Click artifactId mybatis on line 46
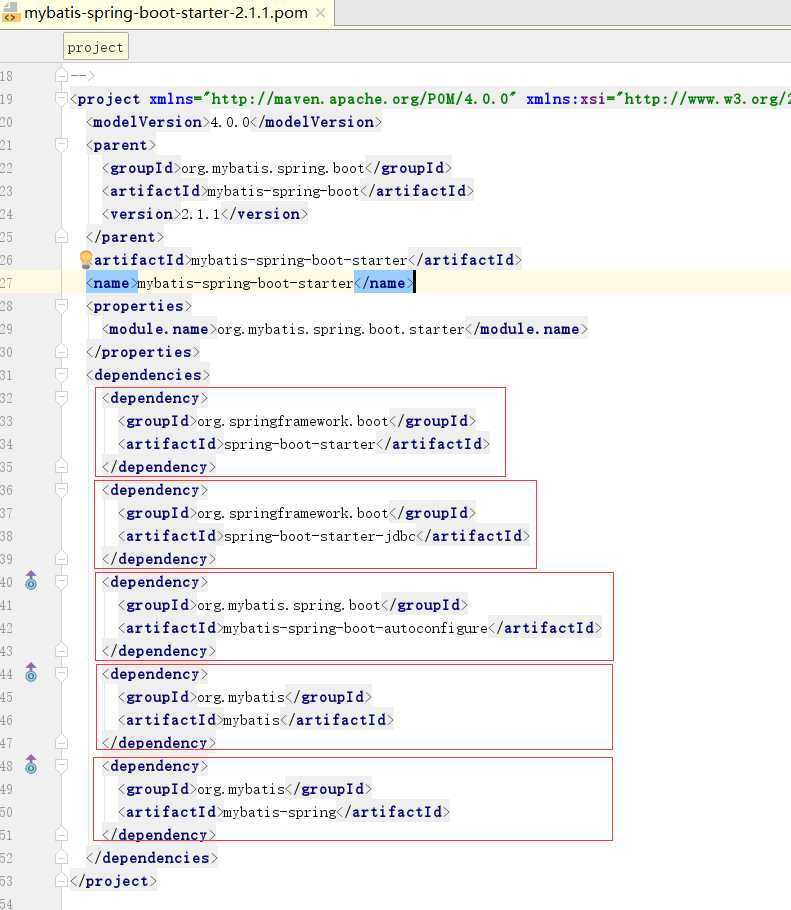 252,720
